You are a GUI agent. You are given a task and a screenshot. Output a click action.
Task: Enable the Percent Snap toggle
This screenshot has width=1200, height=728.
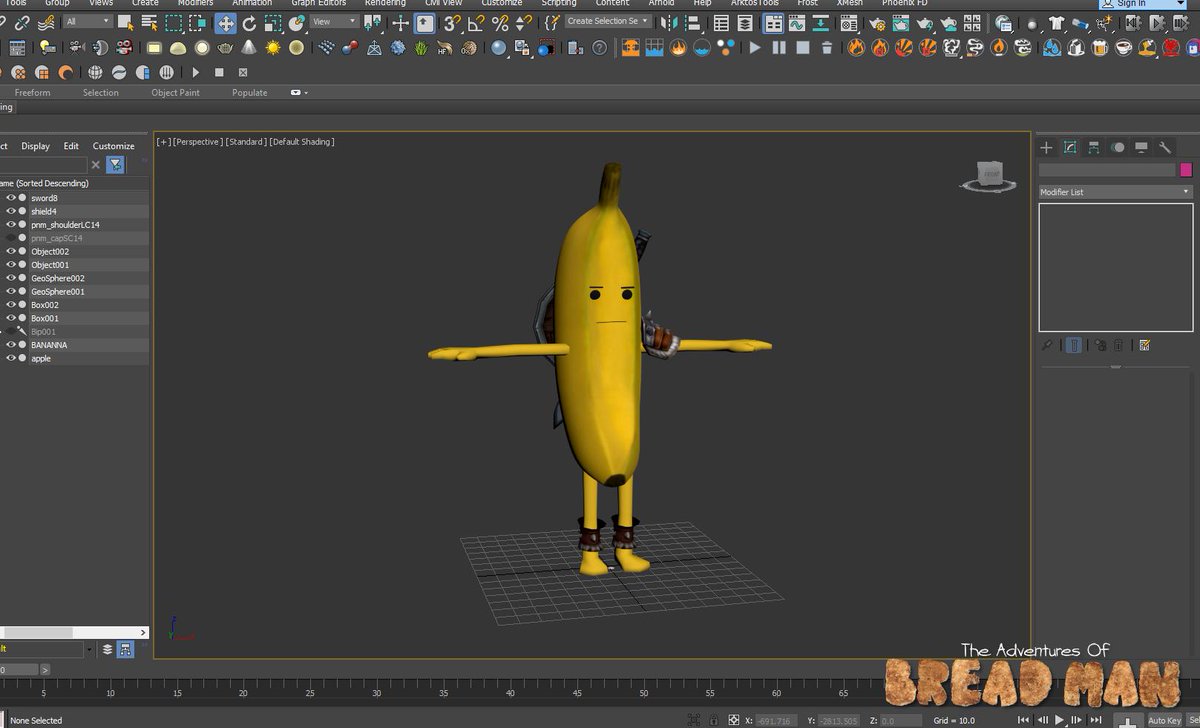(x=500, y=23)
